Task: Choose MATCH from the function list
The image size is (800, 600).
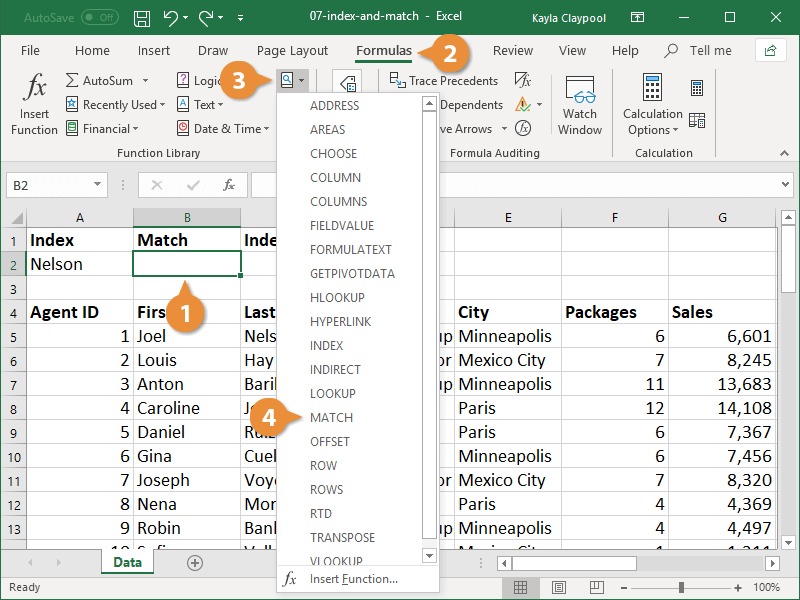Action: (x=331, y=417)
